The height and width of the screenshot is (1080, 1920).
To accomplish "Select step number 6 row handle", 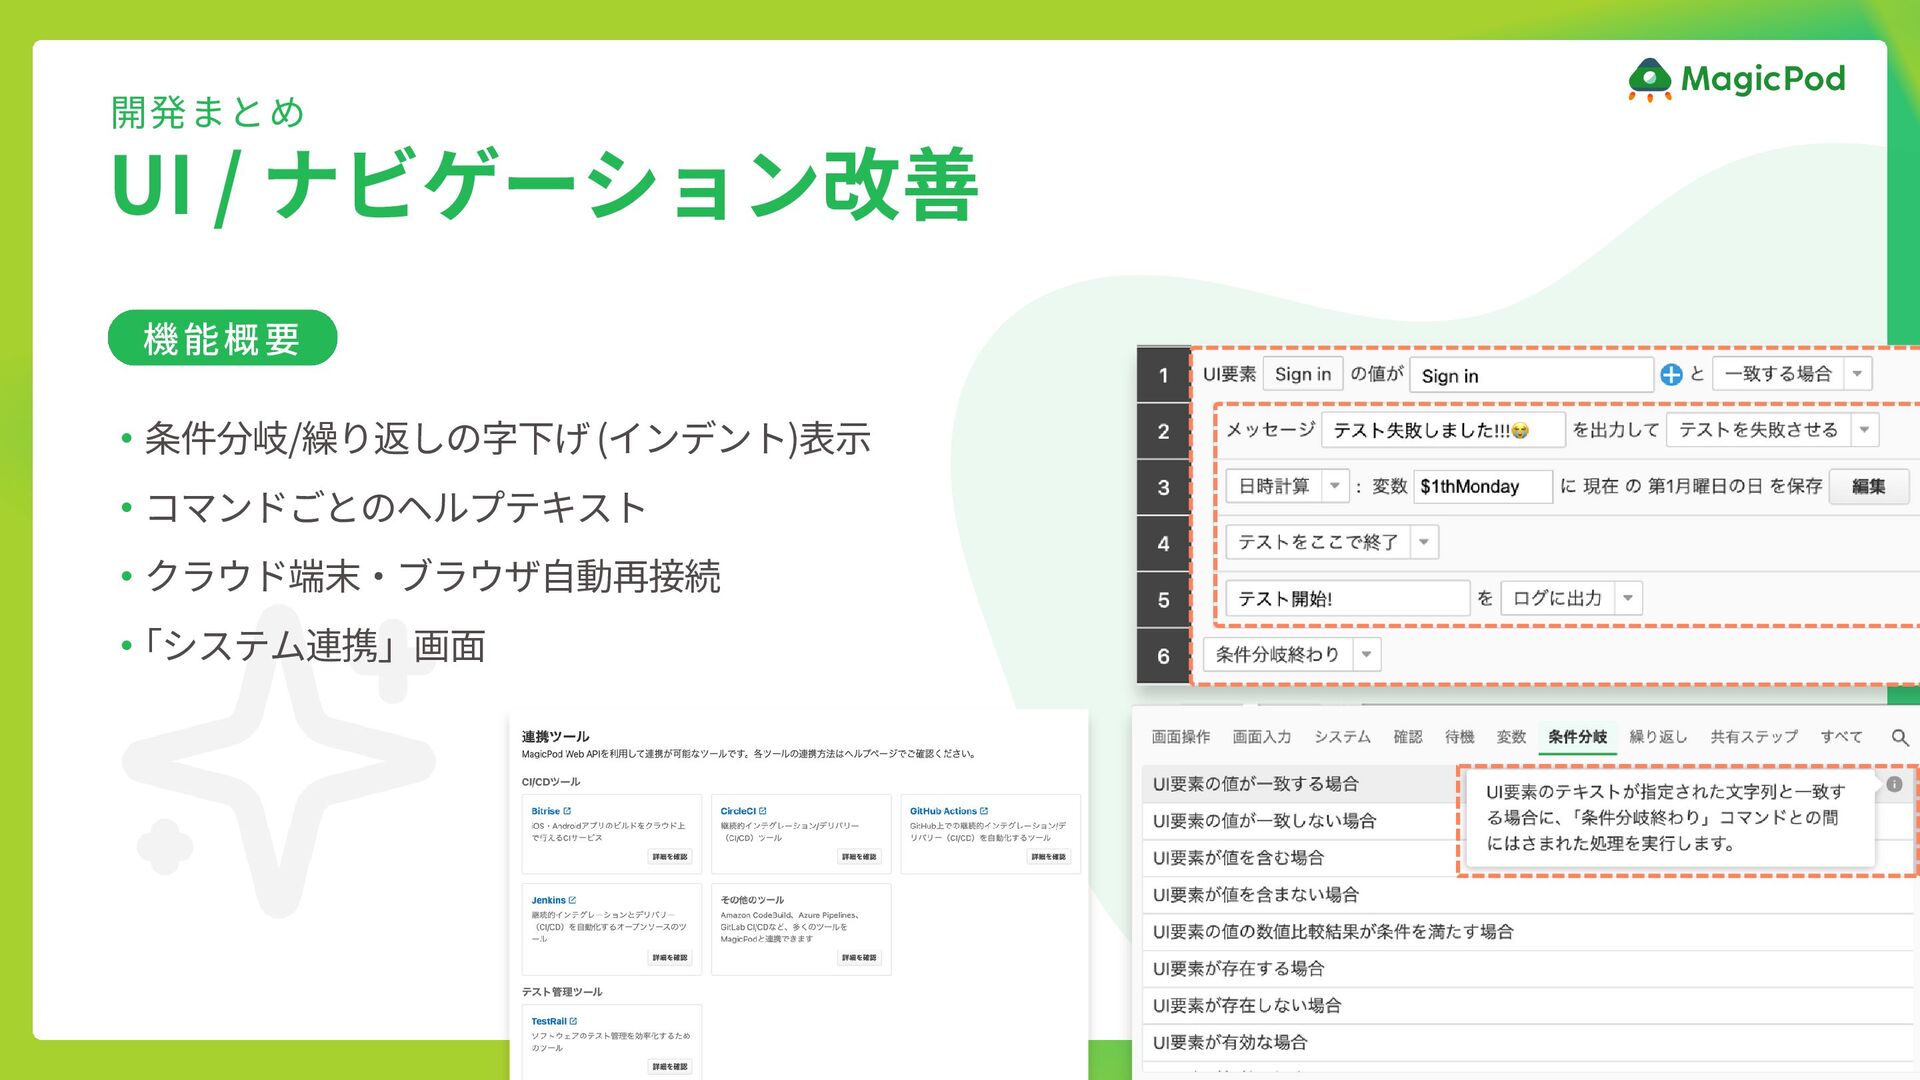I will pos(1163,656).
